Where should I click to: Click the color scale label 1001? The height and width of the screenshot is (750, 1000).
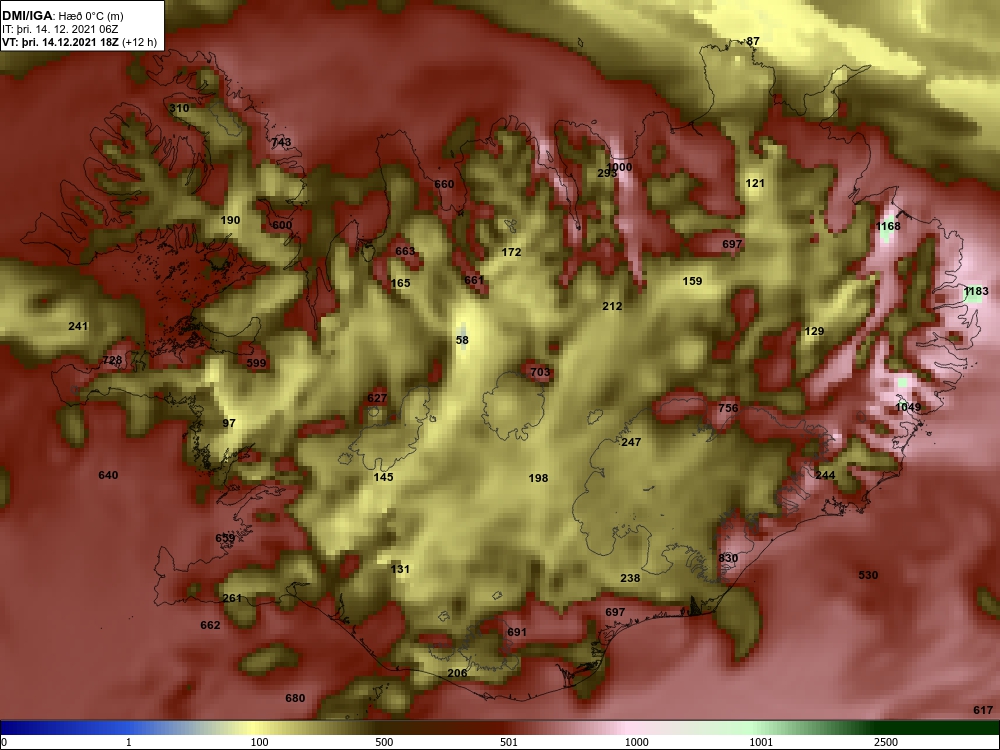[x=761, y=742]
